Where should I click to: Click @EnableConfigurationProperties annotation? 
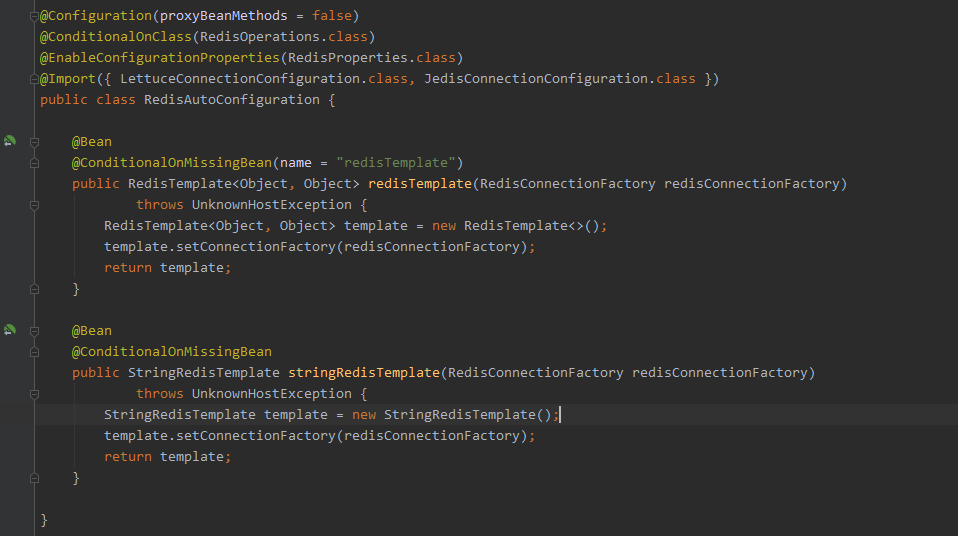(160, 57)
